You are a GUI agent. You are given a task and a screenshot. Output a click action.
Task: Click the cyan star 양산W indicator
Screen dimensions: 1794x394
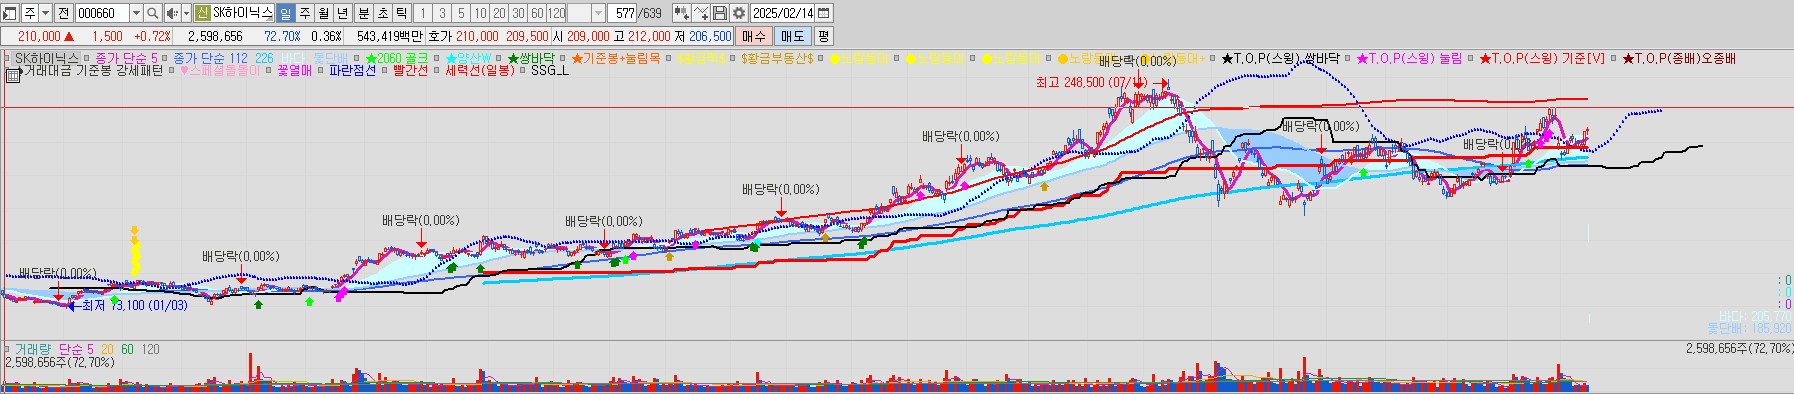[469, 59]
